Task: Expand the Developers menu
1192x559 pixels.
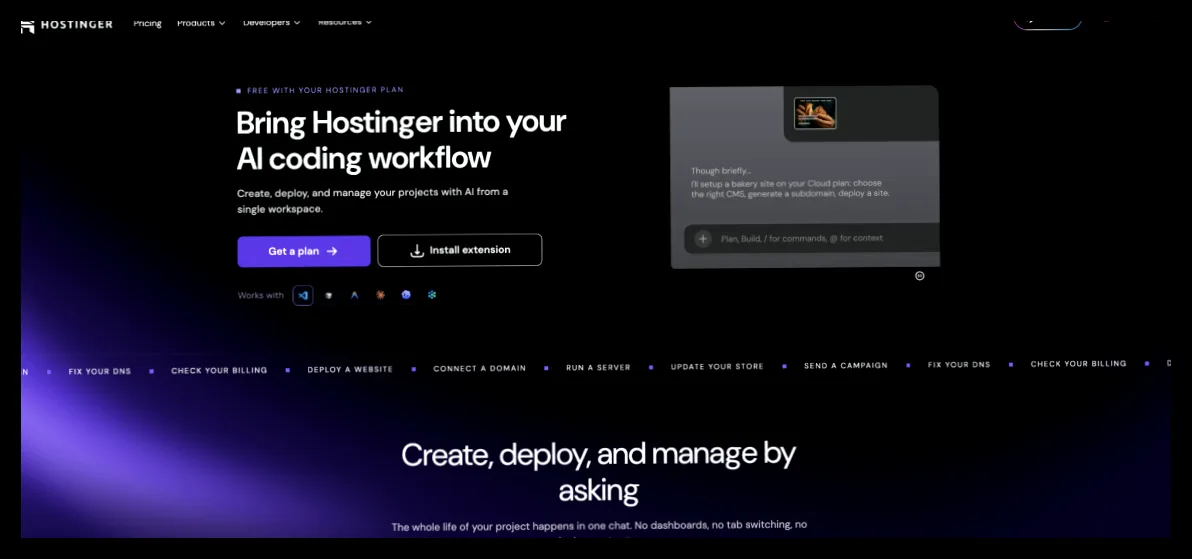Action: tap(271, 23)
